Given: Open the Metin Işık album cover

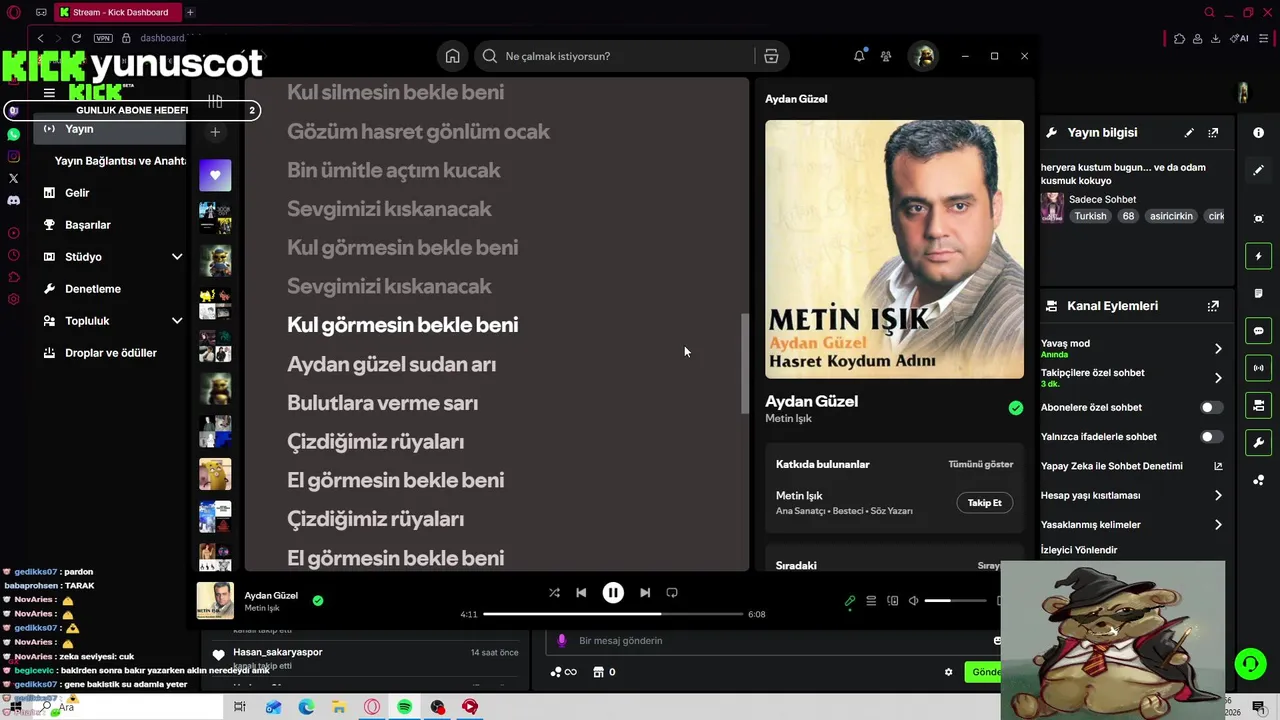Looking at the screenshot, I should coord(894,249).
